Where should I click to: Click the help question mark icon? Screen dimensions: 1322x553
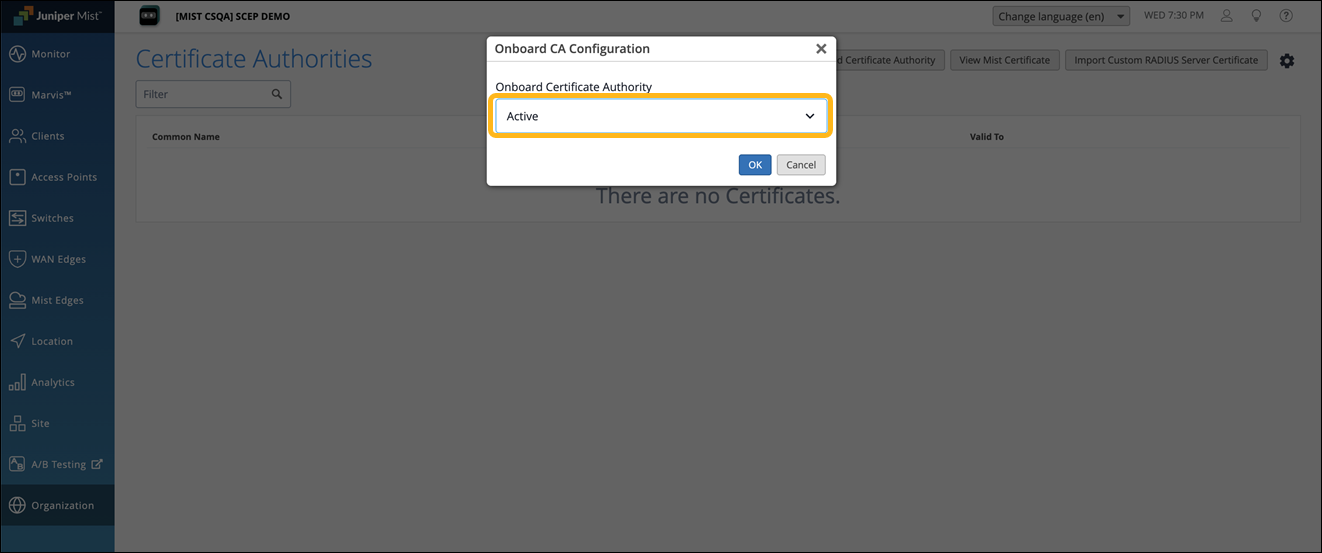pos(1286,16)
